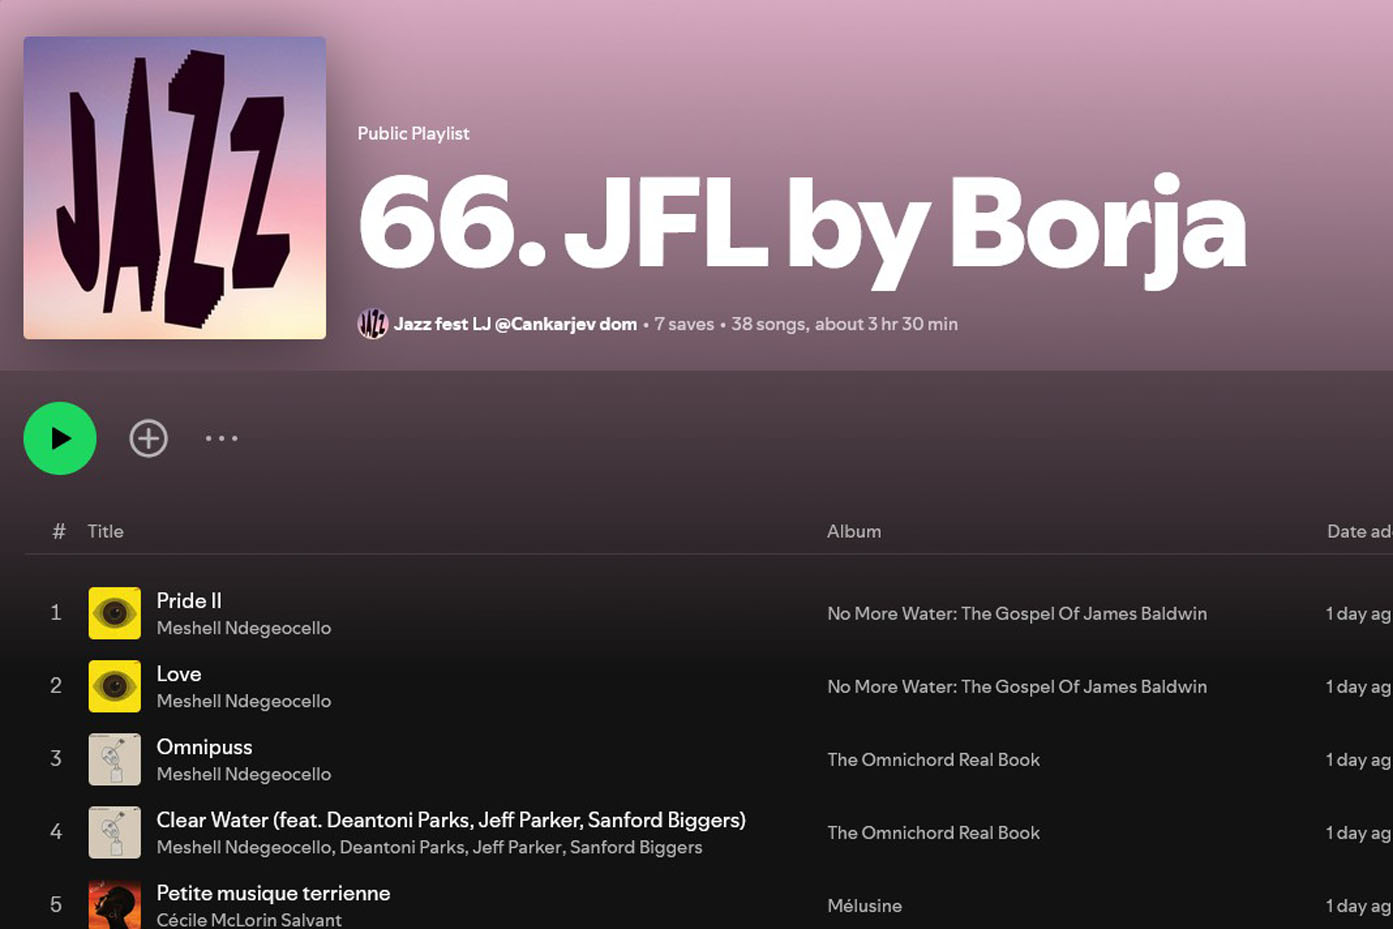Save playlist with the plus circle icon

pos(148,438)
